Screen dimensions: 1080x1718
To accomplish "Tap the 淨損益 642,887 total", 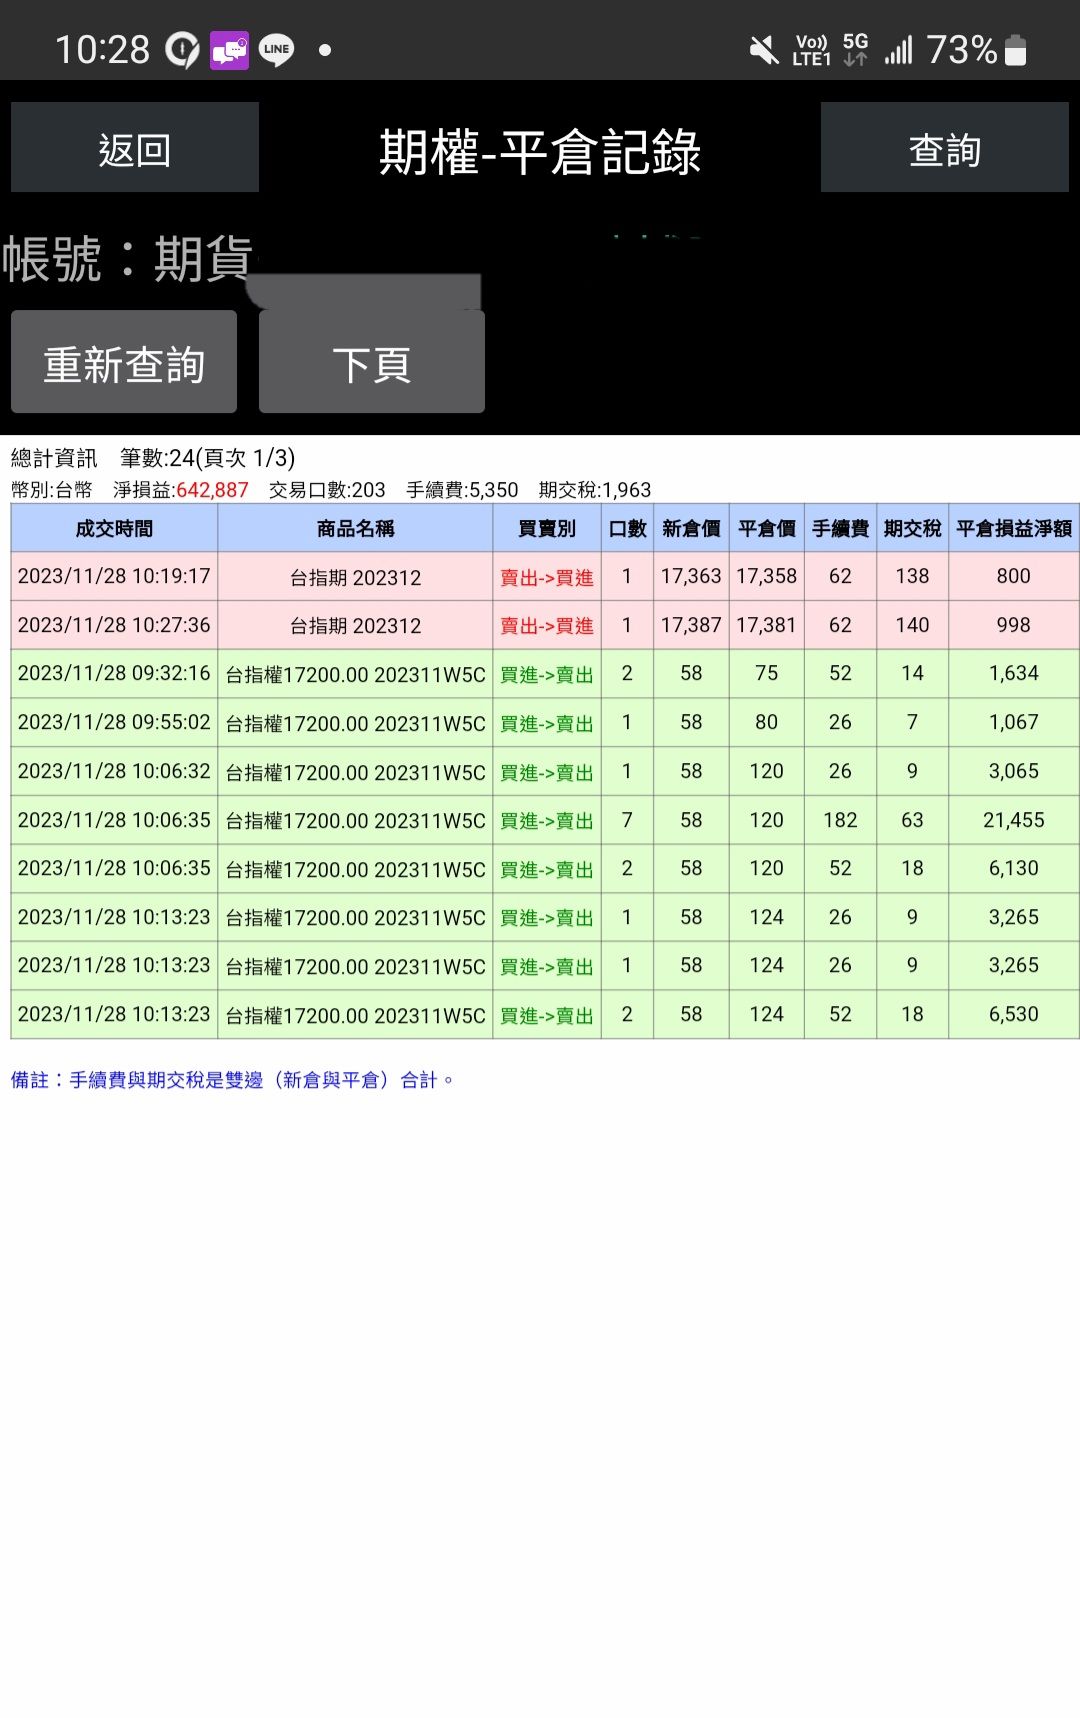I will click(x=181, y=490).
